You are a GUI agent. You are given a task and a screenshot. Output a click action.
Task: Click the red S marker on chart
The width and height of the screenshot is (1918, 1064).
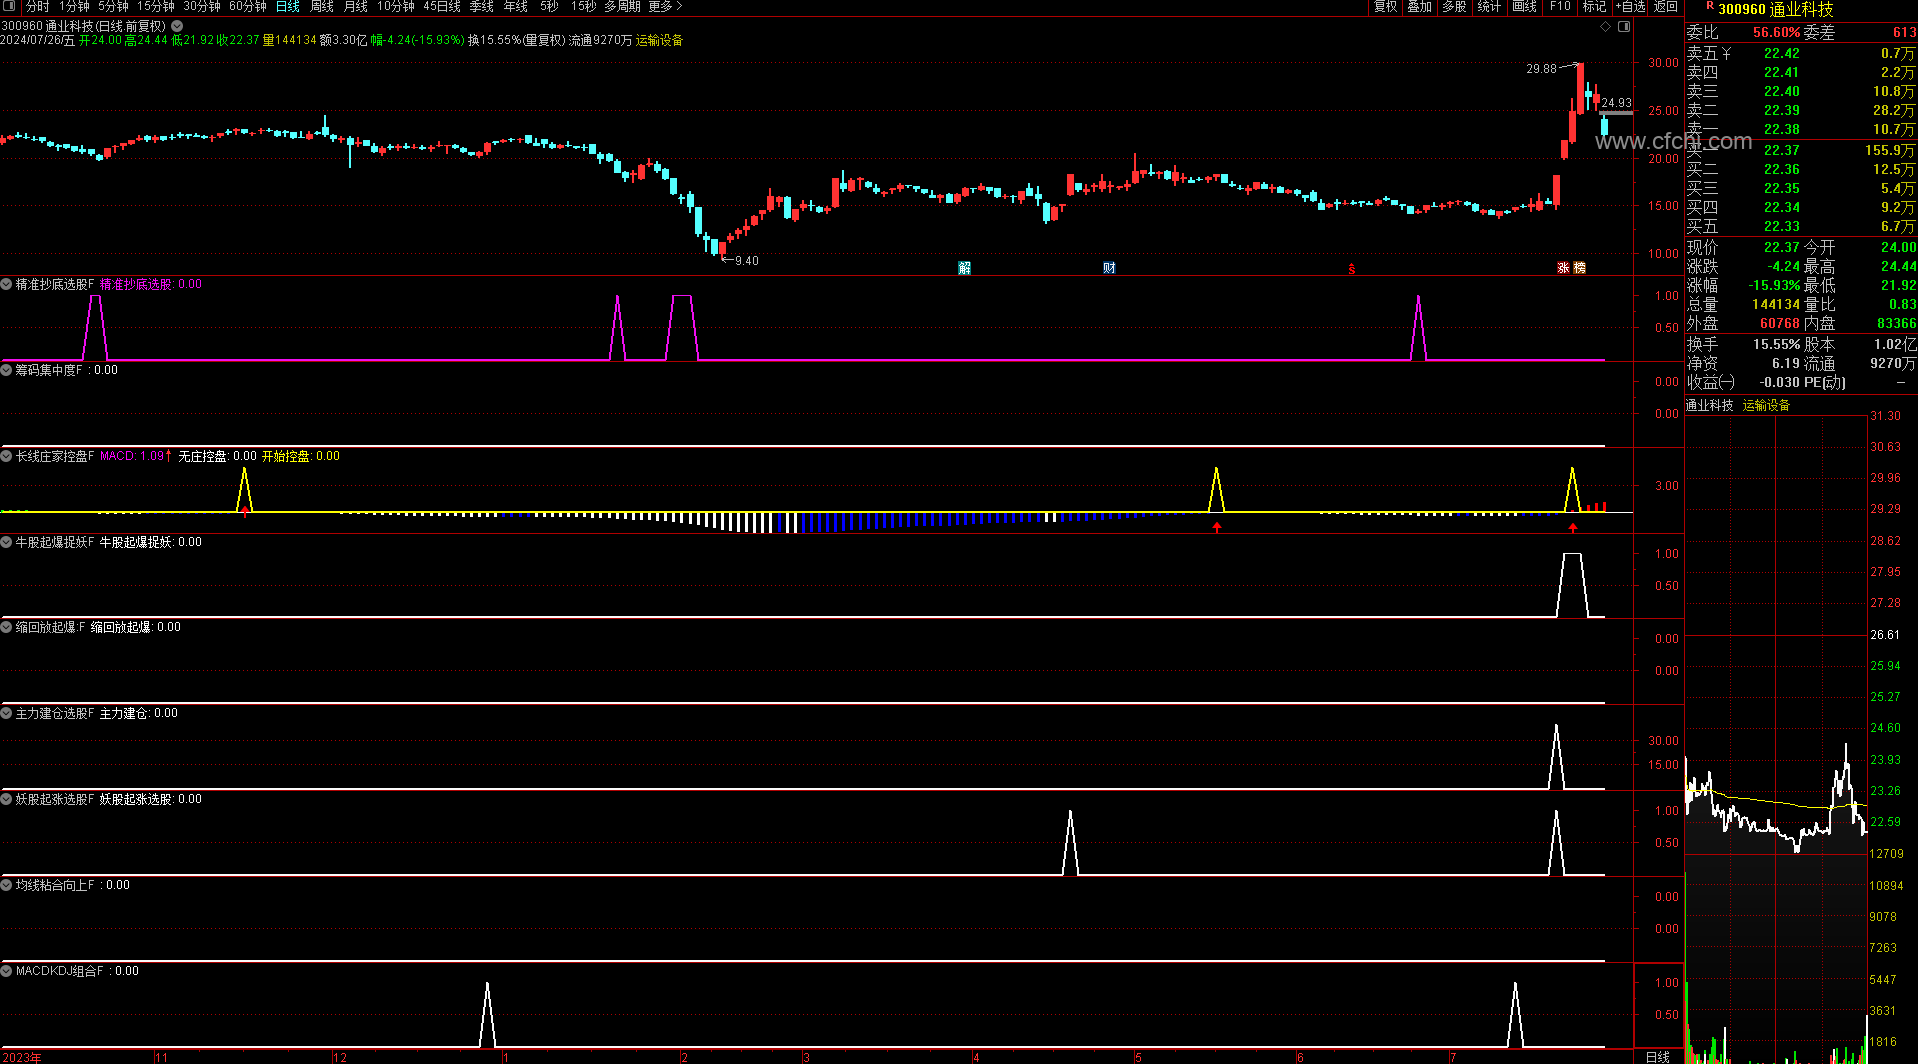1351,269
